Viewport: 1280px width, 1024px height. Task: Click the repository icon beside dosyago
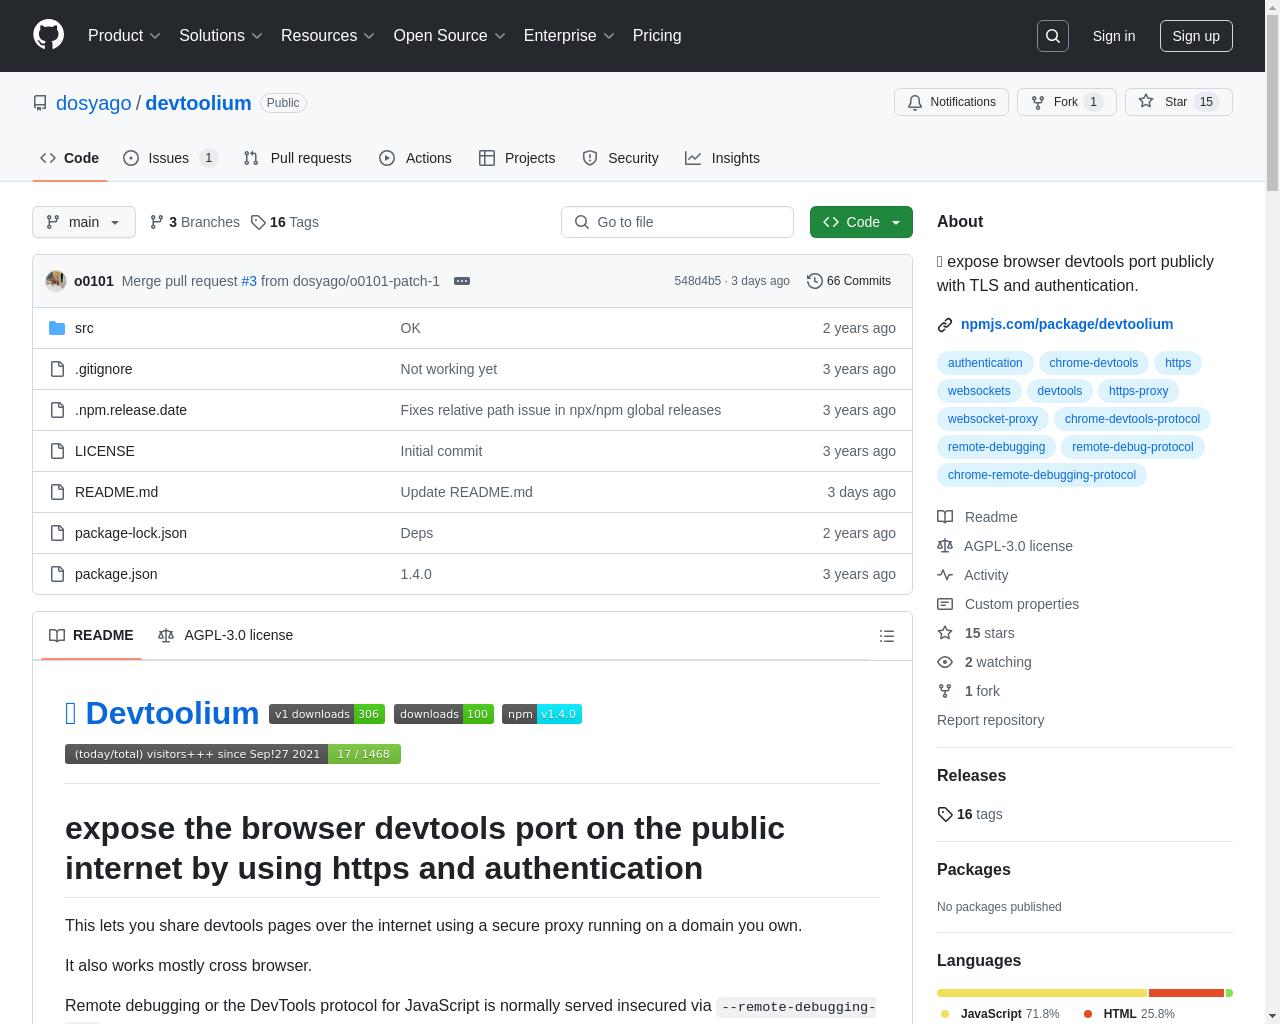[40, 103]
